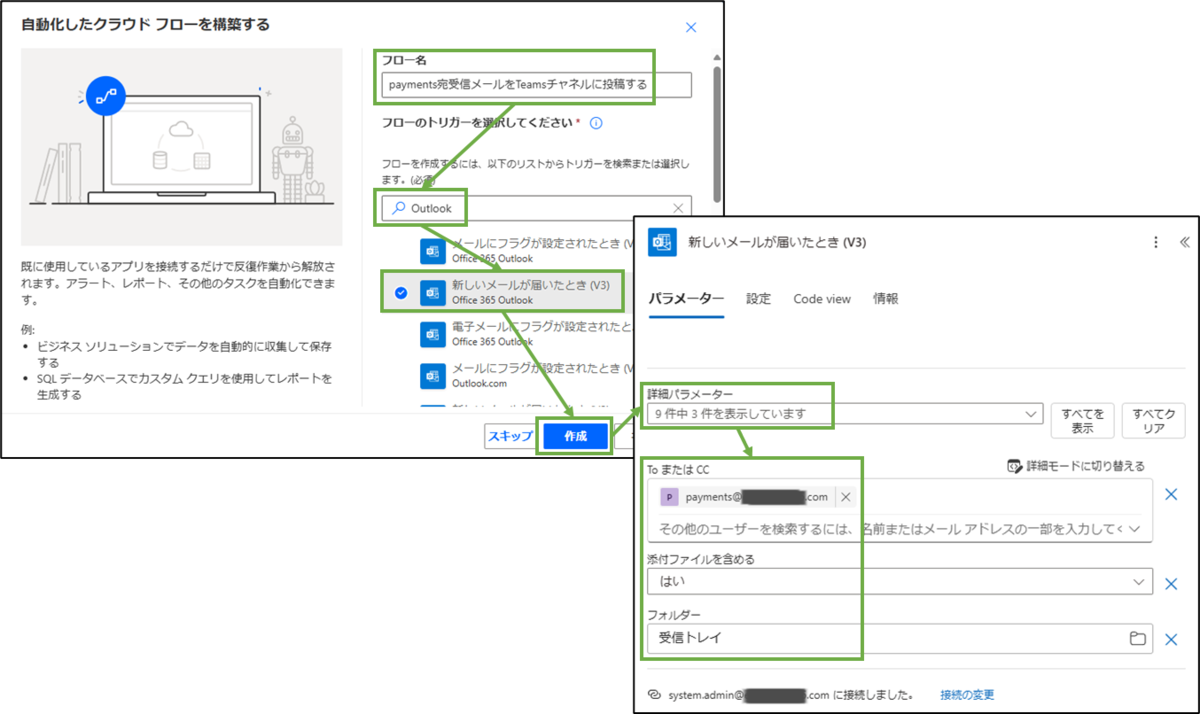This screenshot has height=714, width=1200.
Task: Open the 詳細パラメーター dropdown
Action: (x=845, y=414)
